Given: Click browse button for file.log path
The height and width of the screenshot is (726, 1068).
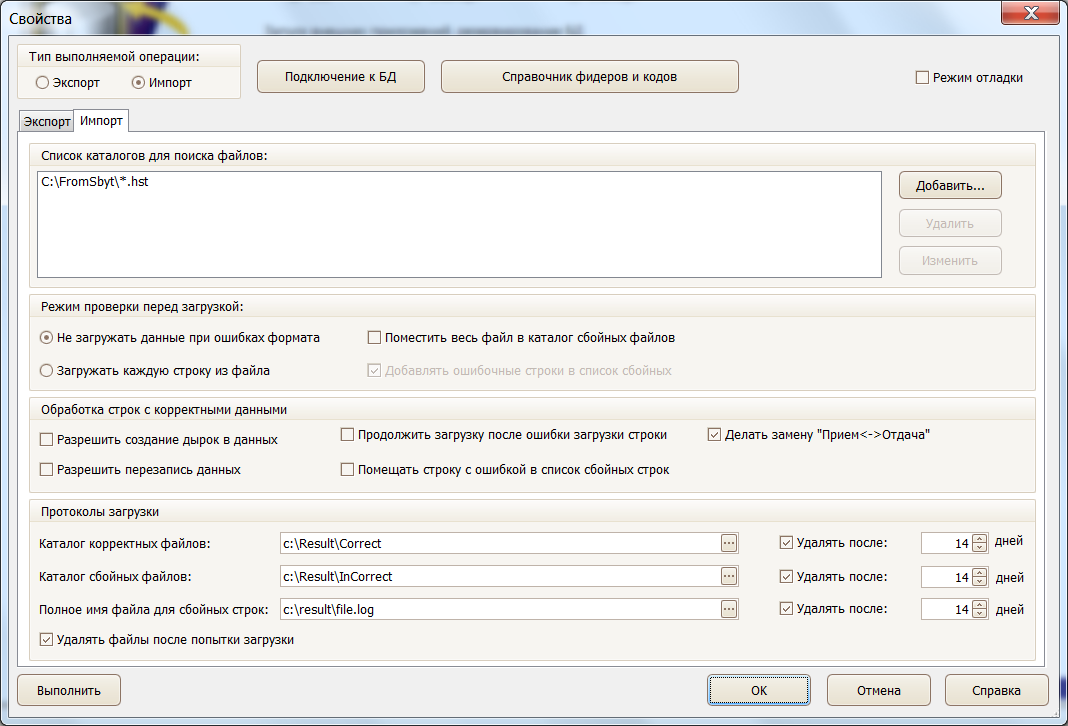Looking at the screenshot, I should [x=729, y=609].
